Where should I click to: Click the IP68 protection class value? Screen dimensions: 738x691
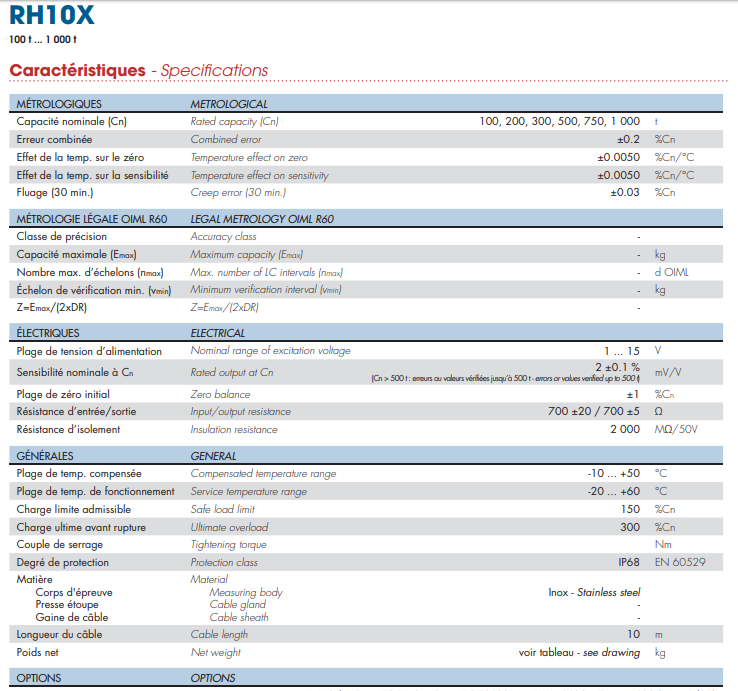click(x=628, y=563)
